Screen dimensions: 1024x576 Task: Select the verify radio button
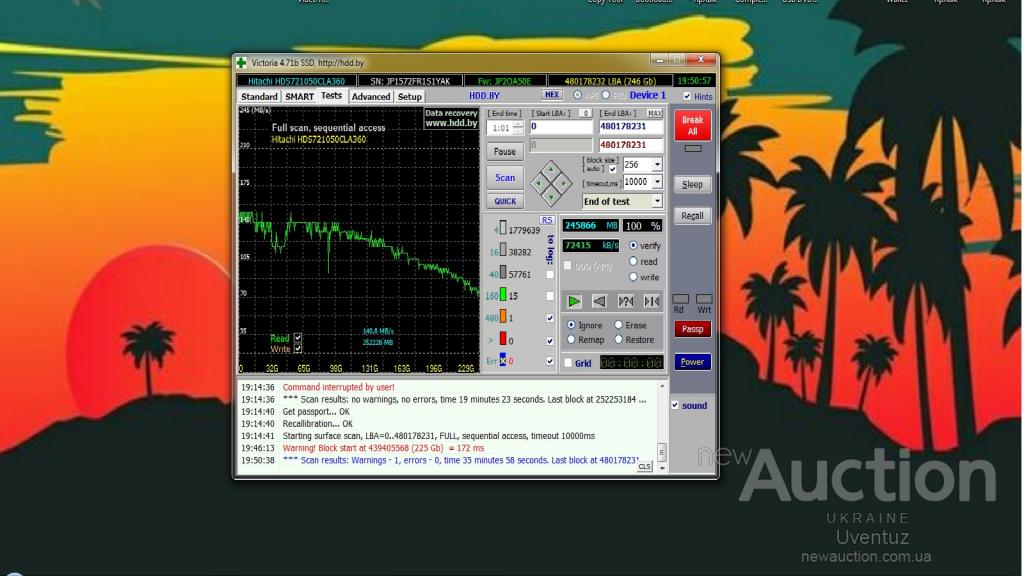(x=633, y=246)
